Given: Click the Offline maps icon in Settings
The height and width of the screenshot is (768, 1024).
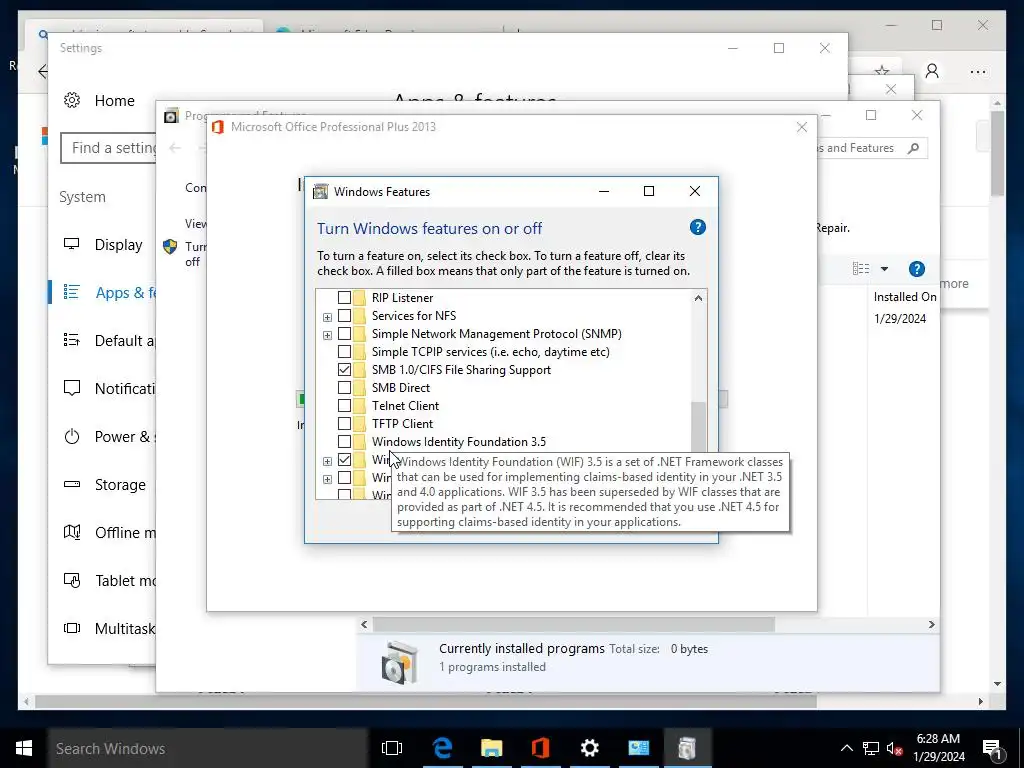Looking at the screenshot, I should point(72,532).
